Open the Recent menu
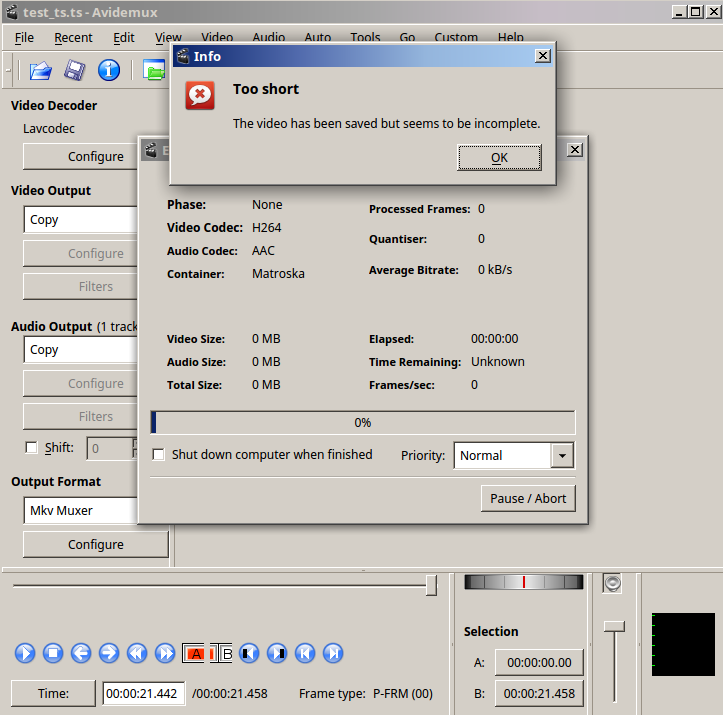Image resolution: width=723 pixels, height=715 pixels. pos(73,38)
